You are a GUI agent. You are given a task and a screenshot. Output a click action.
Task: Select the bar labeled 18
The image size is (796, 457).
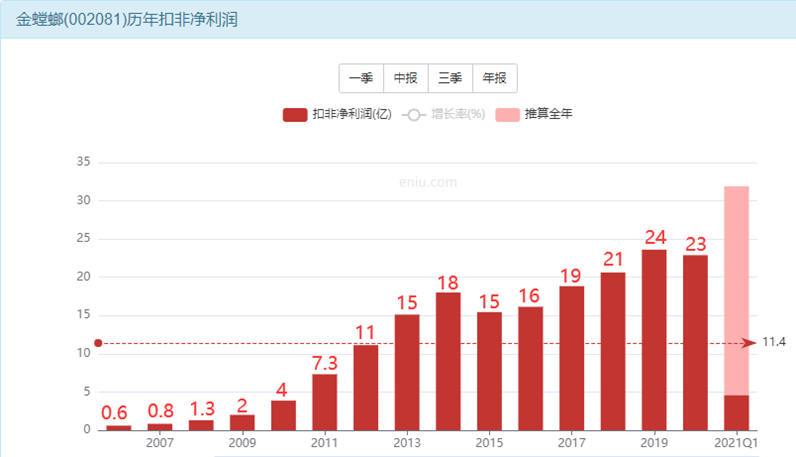point(448,361)
